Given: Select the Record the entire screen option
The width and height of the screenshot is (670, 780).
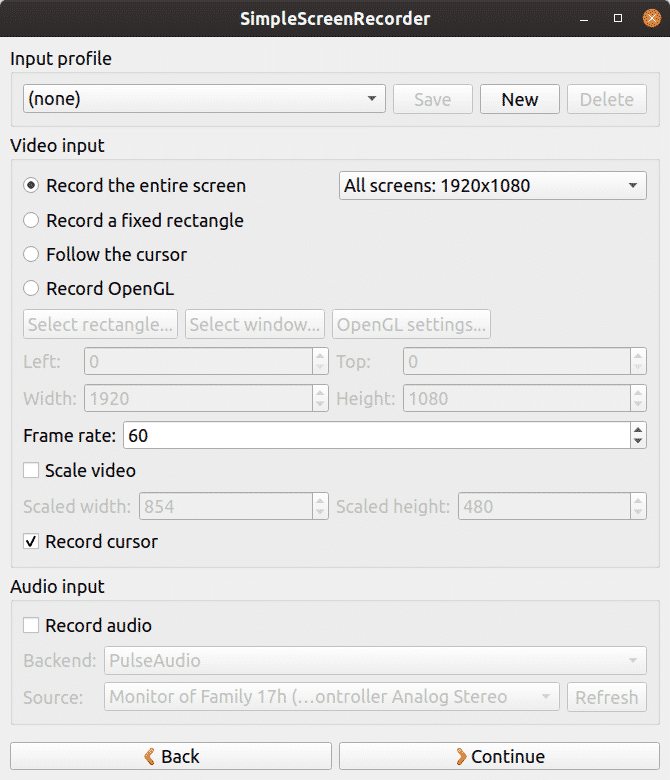Looking at the screenshot, I should pos(32,186).
